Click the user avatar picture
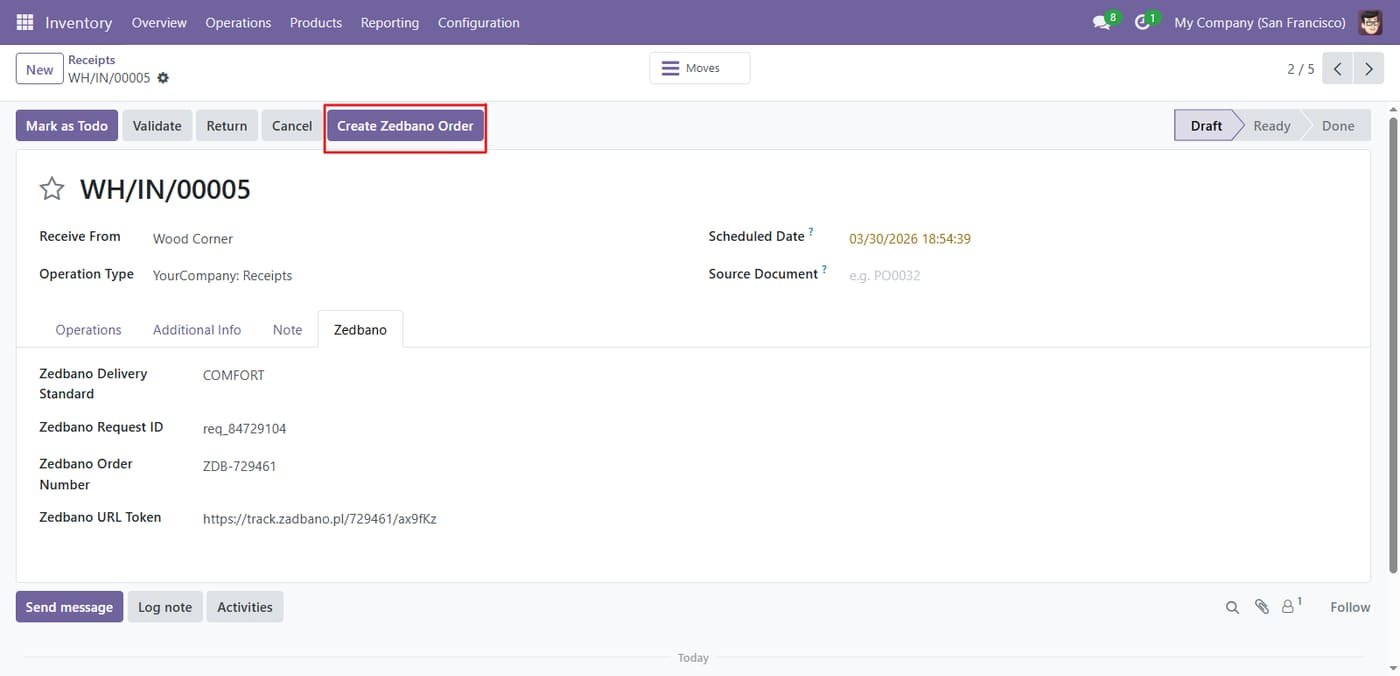 coord(1371,22)
